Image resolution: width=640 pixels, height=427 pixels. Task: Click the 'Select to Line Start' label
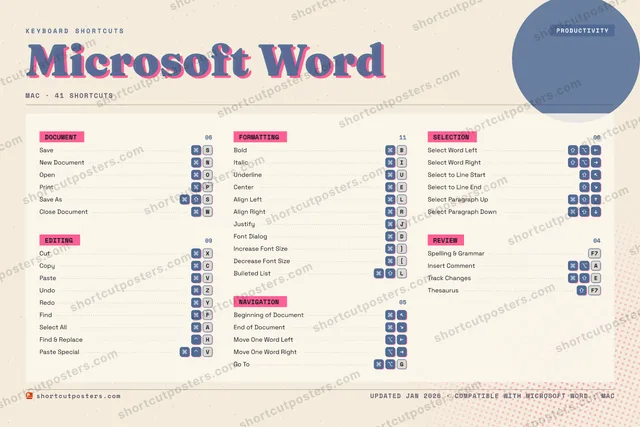click(x=456, y=175)
